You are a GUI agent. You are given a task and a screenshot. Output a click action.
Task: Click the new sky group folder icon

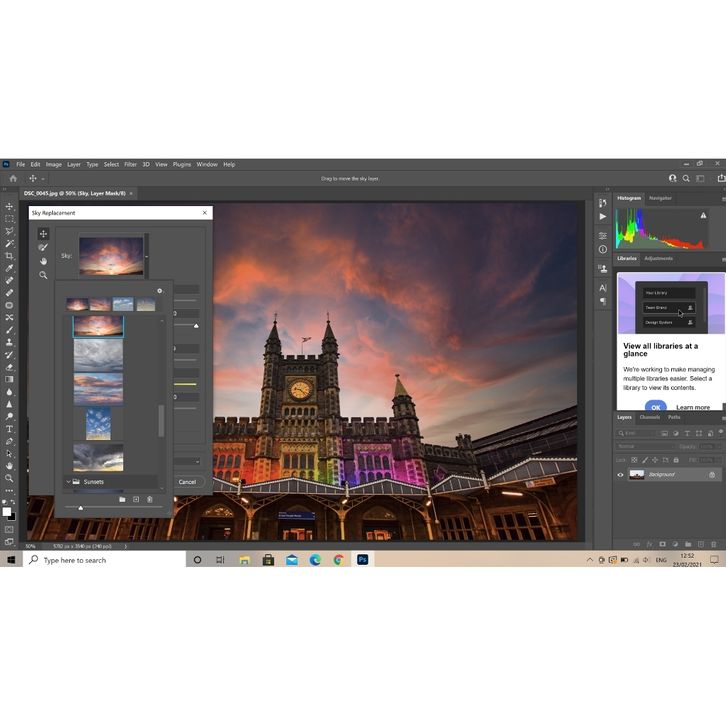point(122,499)
